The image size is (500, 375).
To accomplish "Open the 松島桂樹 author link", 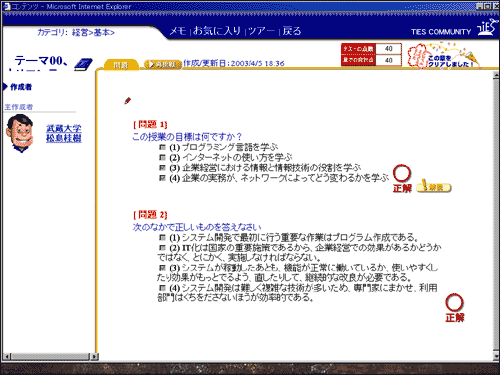I will pos(64,138).
